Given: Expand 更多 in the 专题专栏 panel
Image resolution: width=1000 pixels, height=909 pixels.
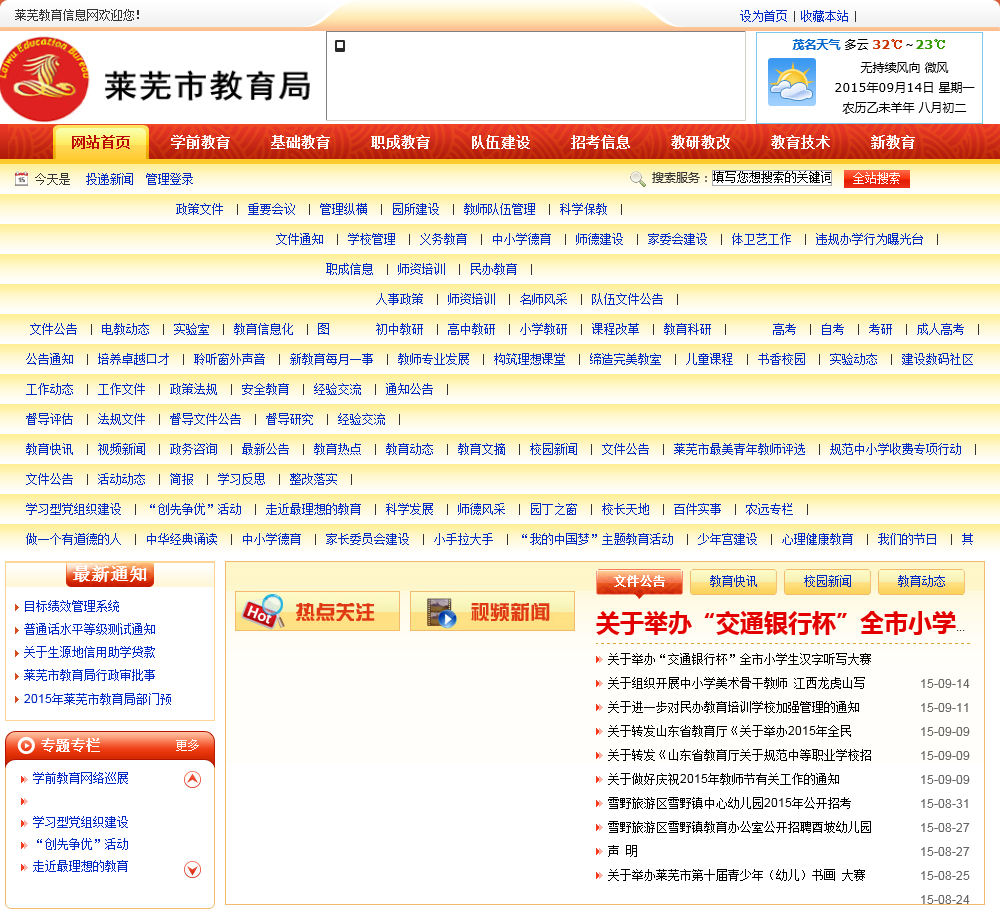Looking at the screenshot, I should click(x=187, y=745).
